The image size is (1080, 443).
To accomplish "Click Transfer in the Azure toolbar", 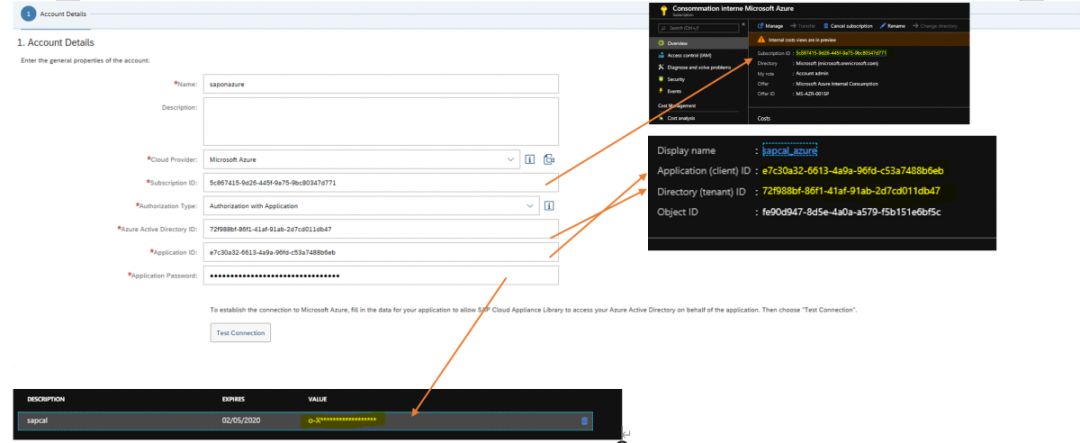I will coord(802,26).
